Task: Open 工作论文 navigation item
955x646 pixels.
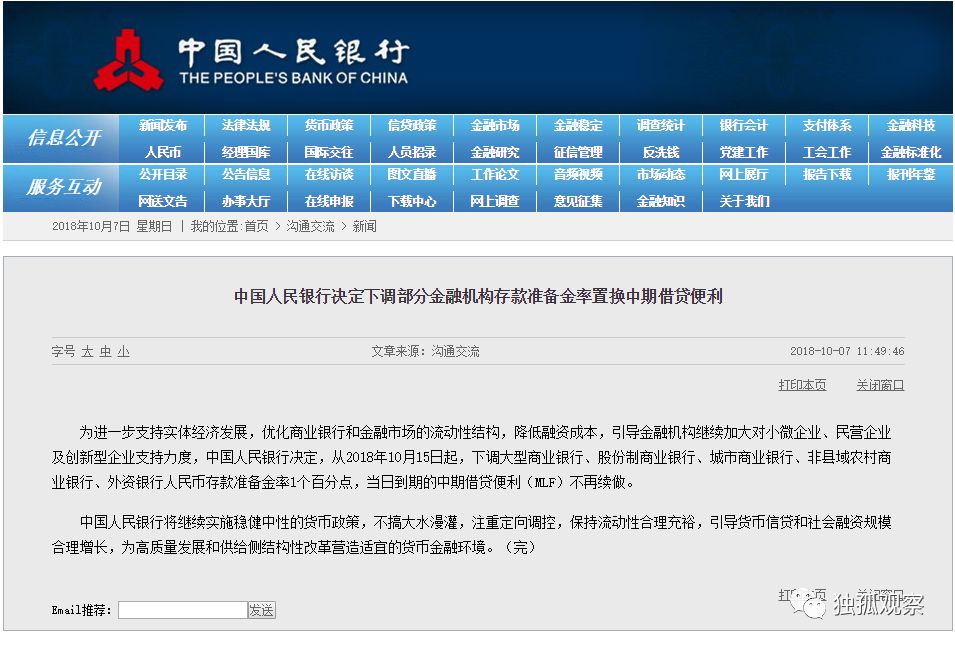Action: (495, 175)
